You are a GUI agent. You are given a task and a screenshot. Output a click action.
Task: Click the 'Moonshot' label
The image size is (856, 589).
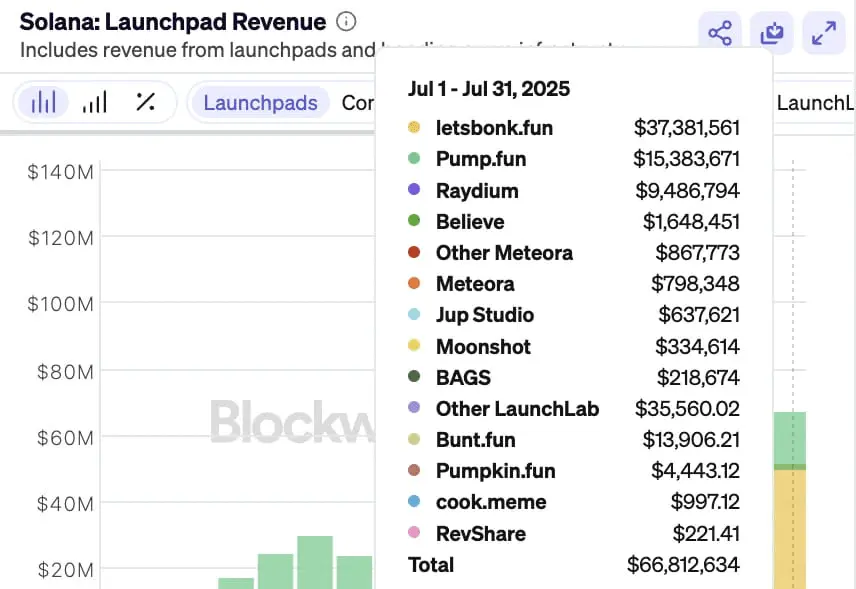point(483,347)
